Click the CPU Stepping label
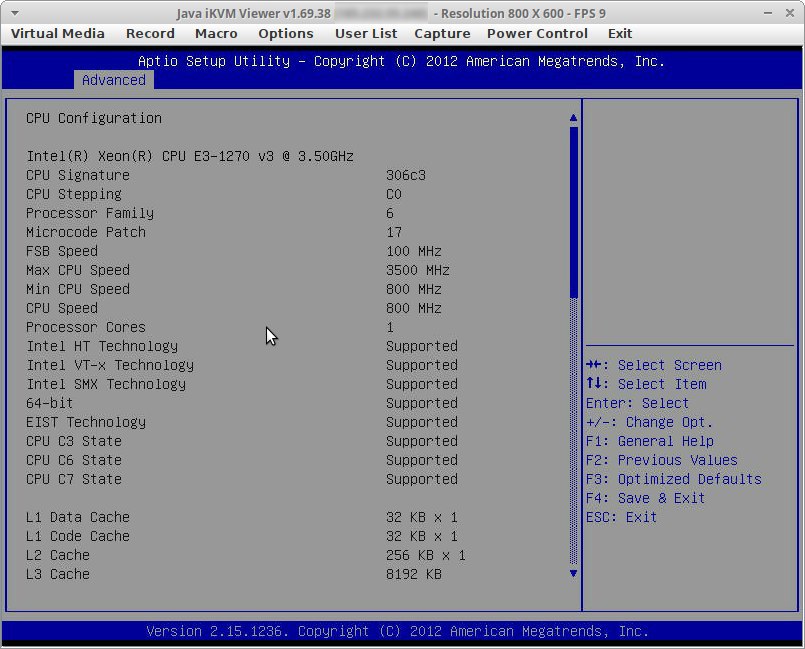 coord(74,194)
